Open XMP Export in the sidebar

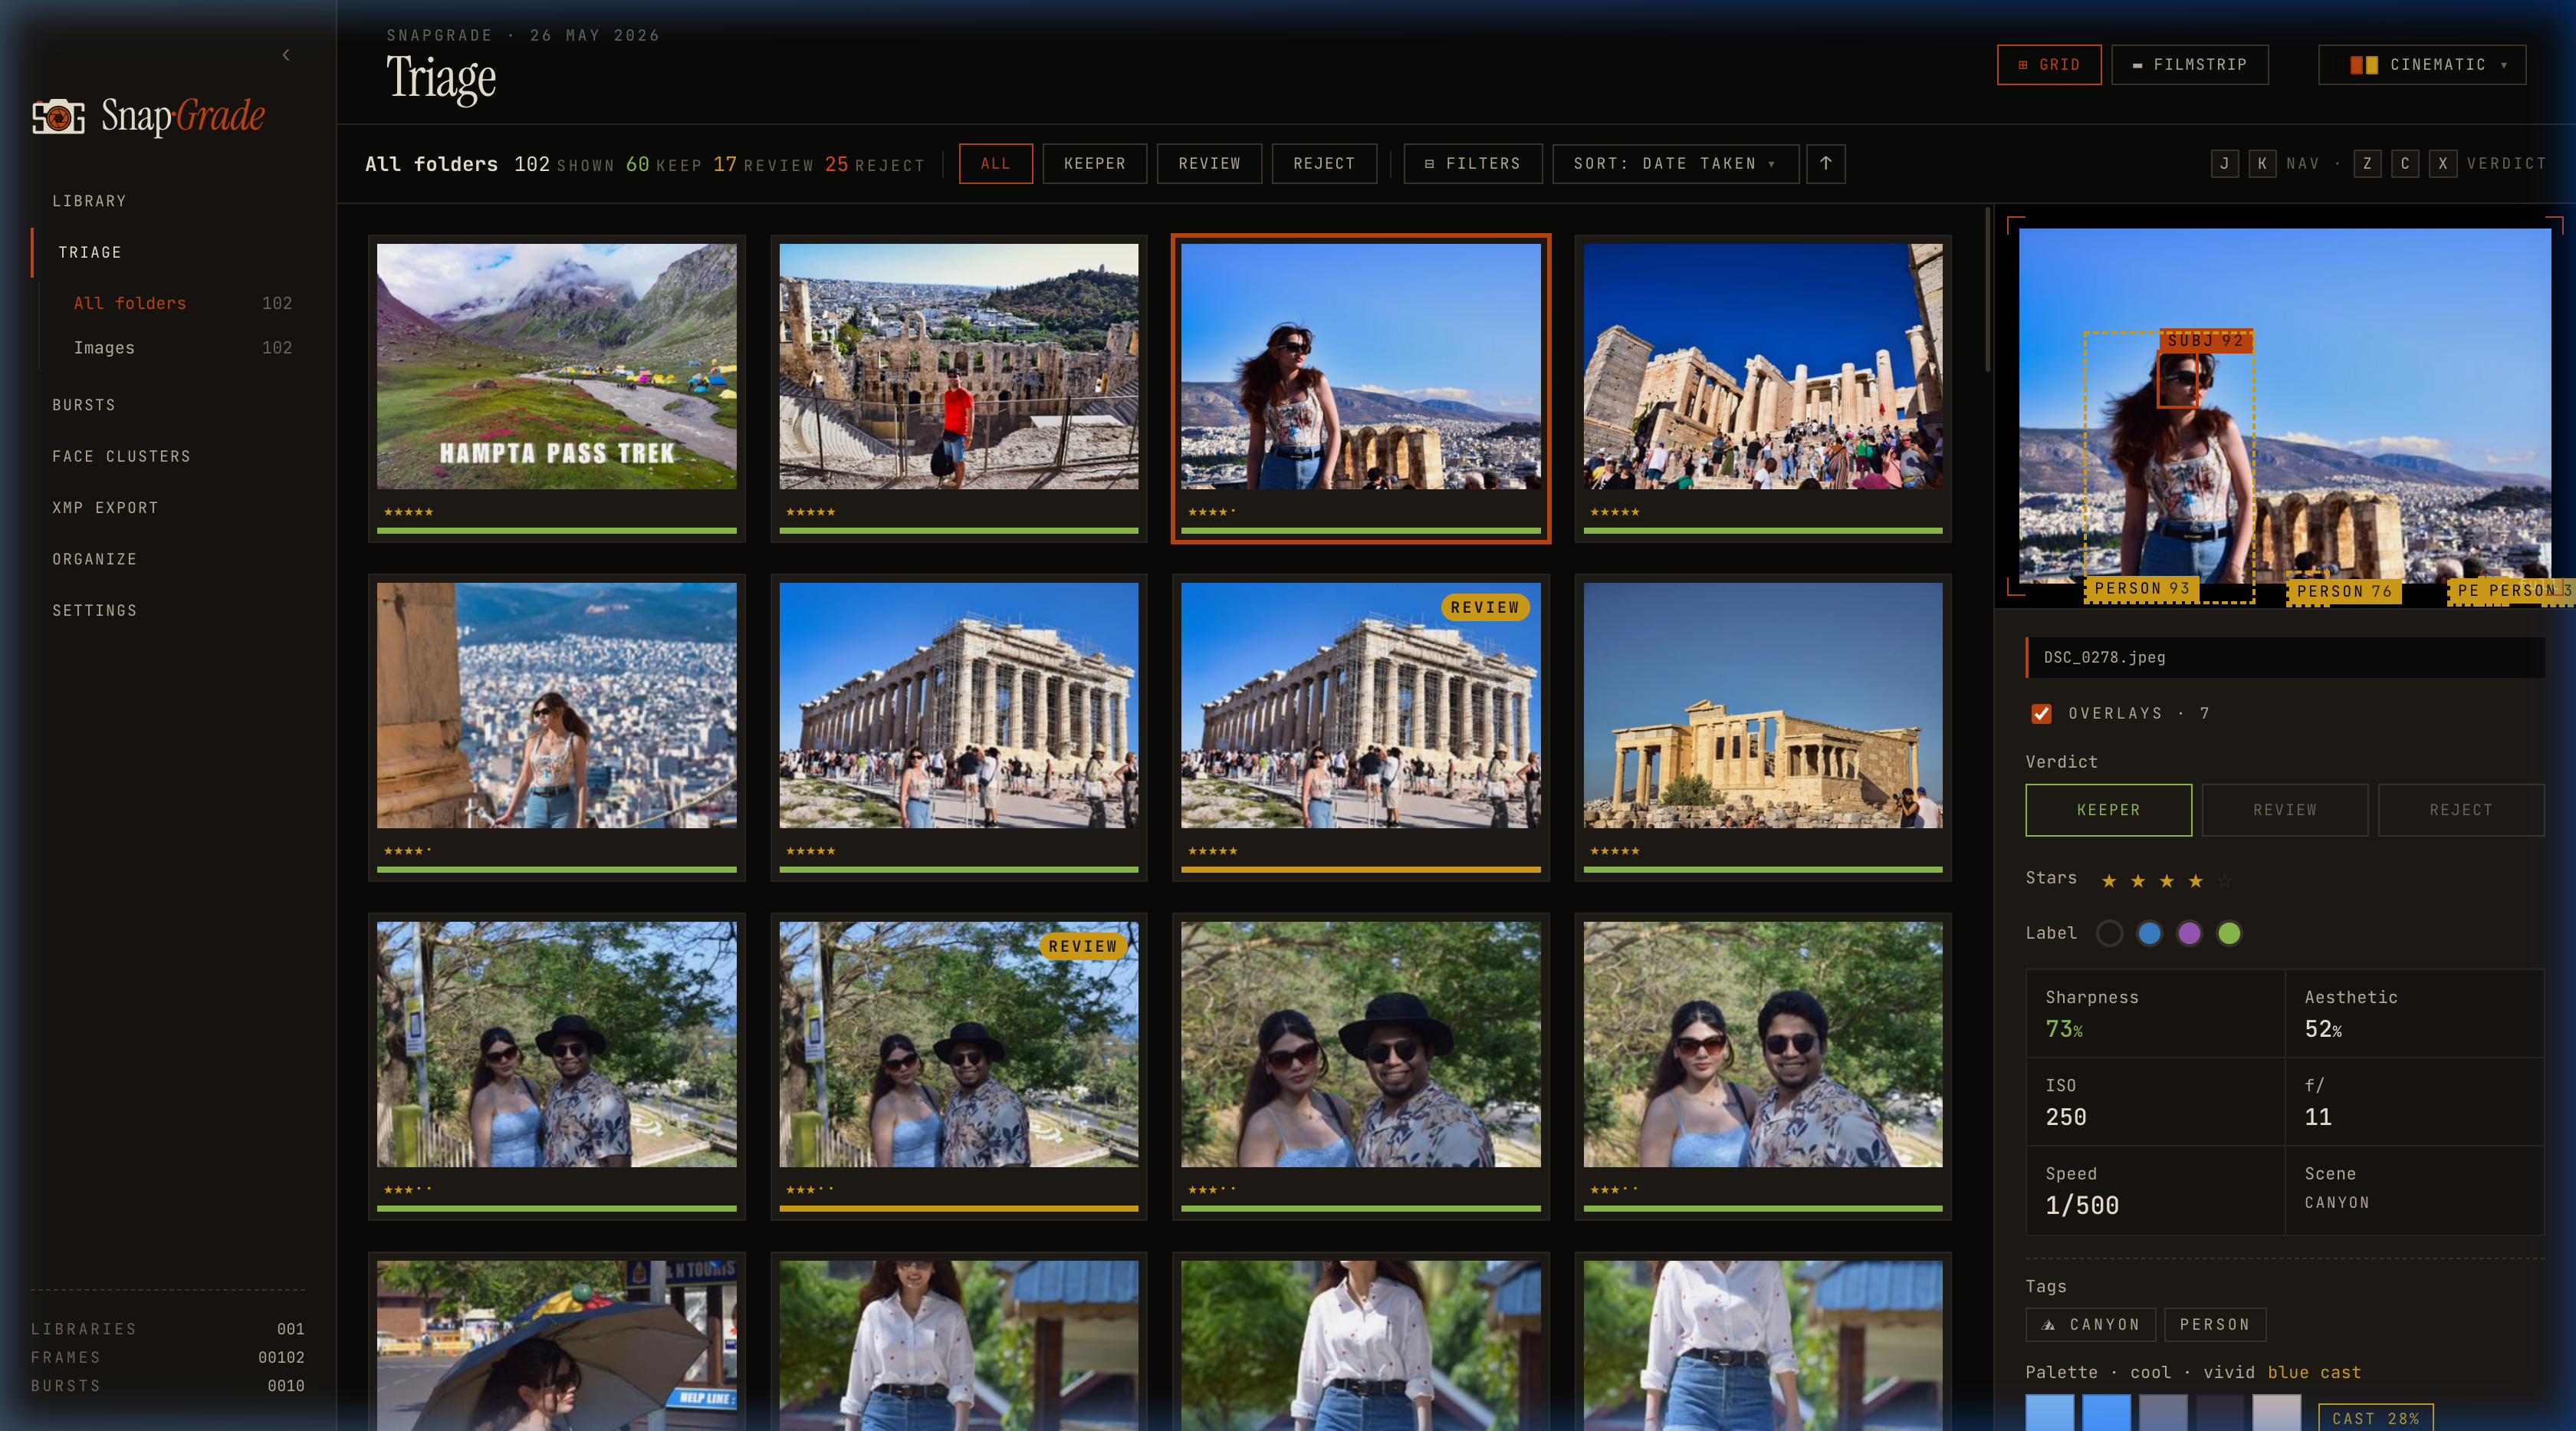click(x=105, y=508)
